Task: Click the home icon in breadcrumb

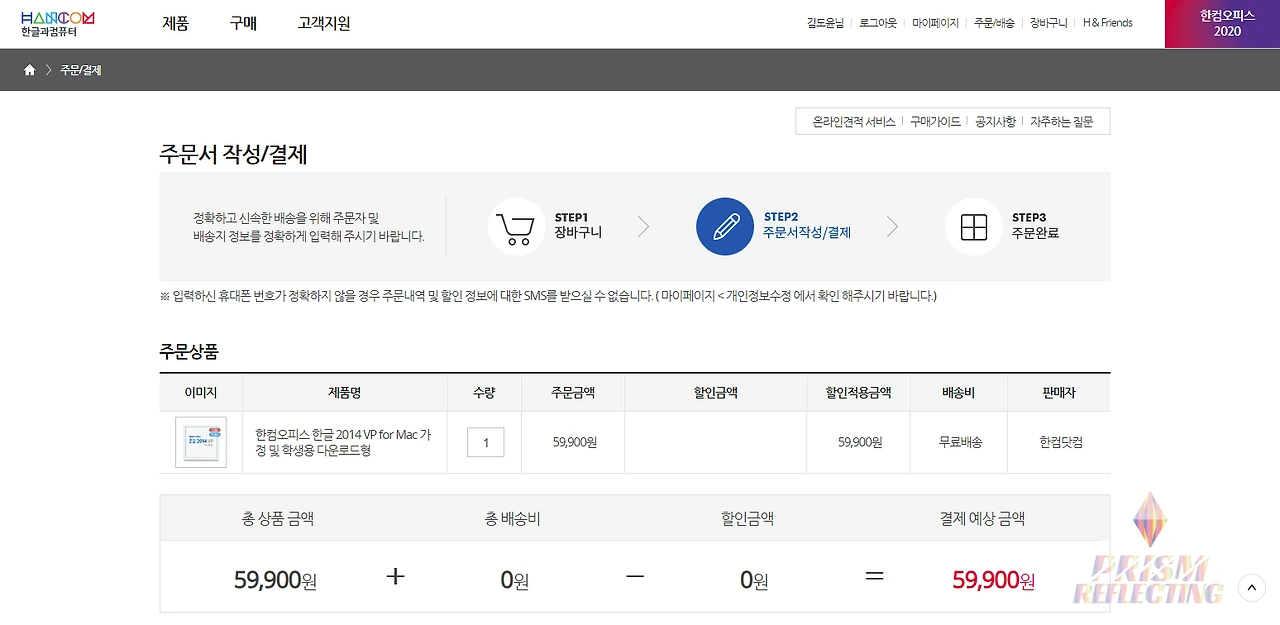Action: pyautogui.click(x=30, y=70)
